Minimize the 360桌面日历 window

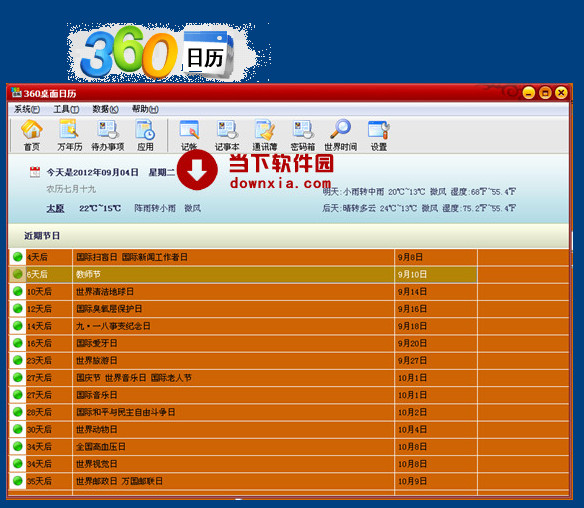pos(529,92)
